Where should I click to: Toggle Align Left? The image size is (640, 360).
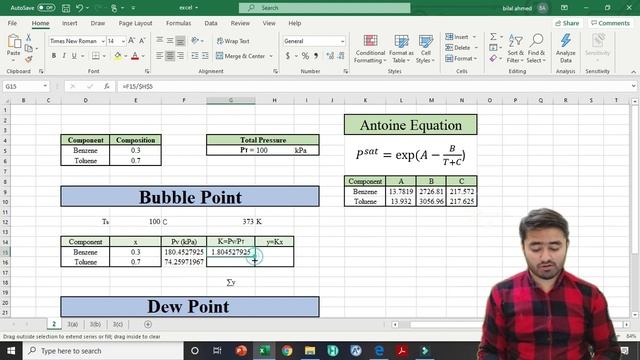160,56
